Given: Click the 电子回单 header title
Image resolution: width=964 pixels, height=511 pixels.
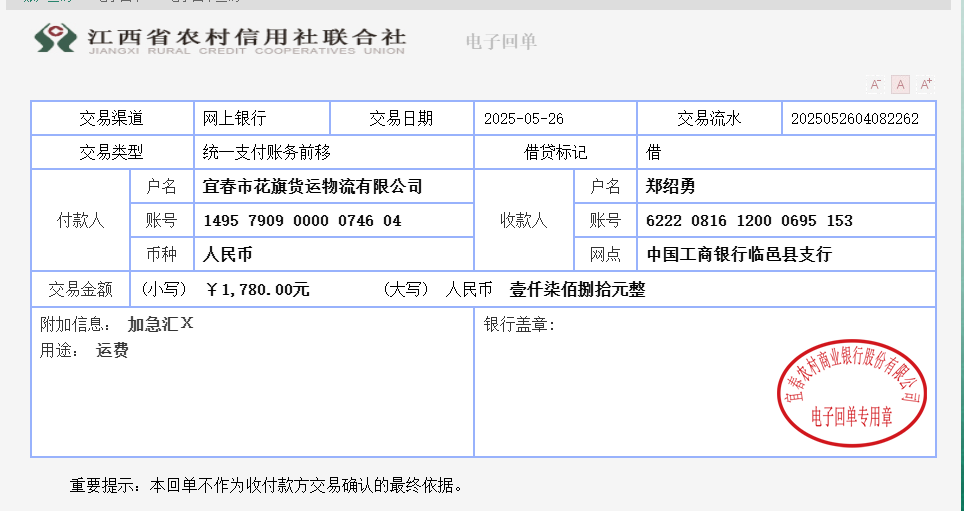Looking at the screenshot, I should (502, 41).
